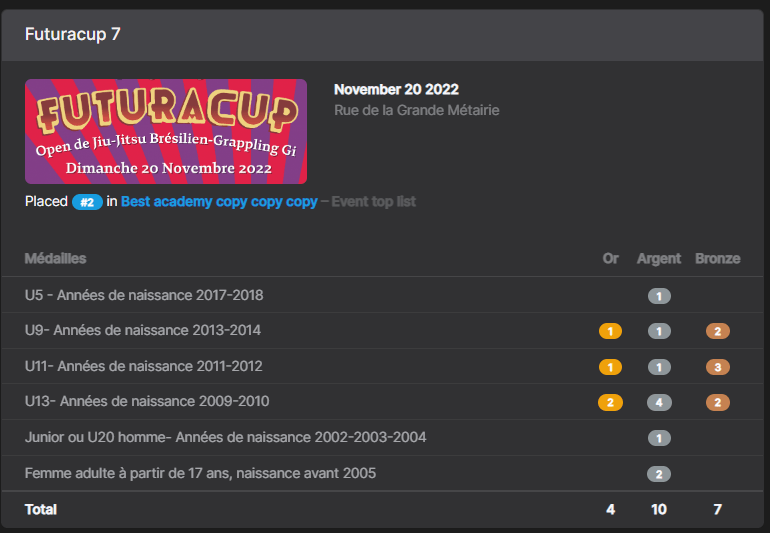The height and width of the screenshot is (533, 770).
Task: Click the U11 gold medal badge
Action: coord(610,367)
